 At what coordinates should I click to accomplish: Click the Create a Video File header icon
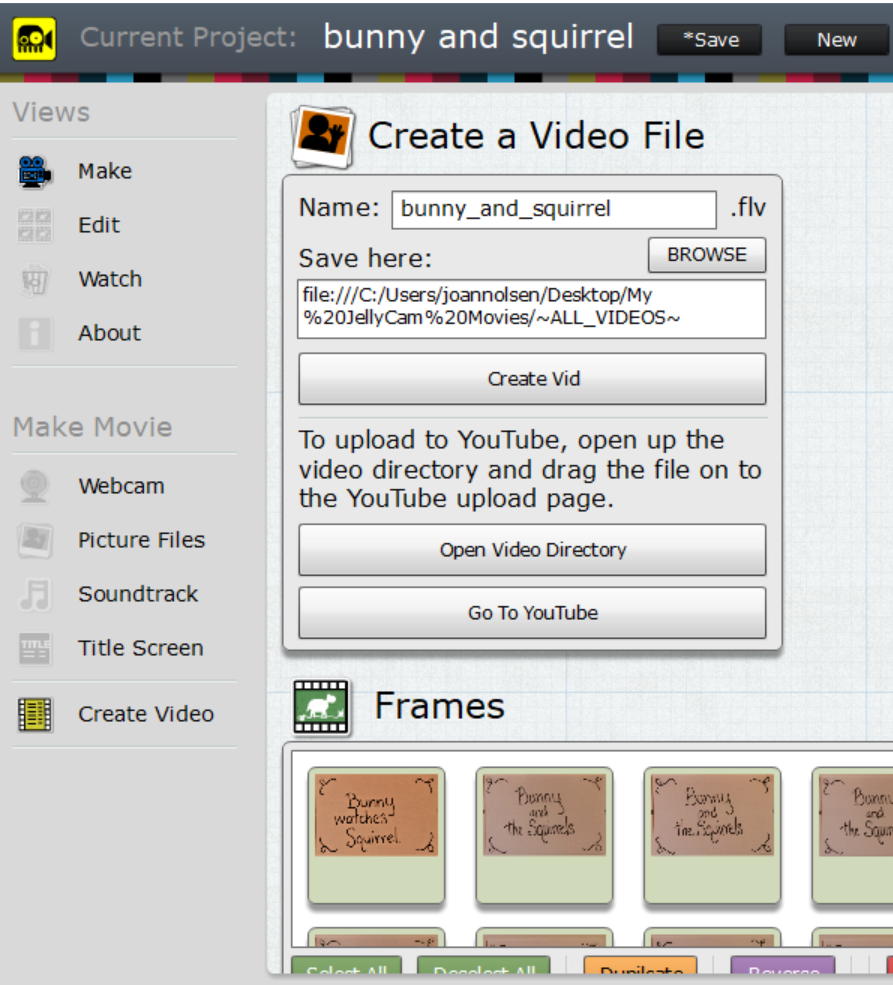318,130
